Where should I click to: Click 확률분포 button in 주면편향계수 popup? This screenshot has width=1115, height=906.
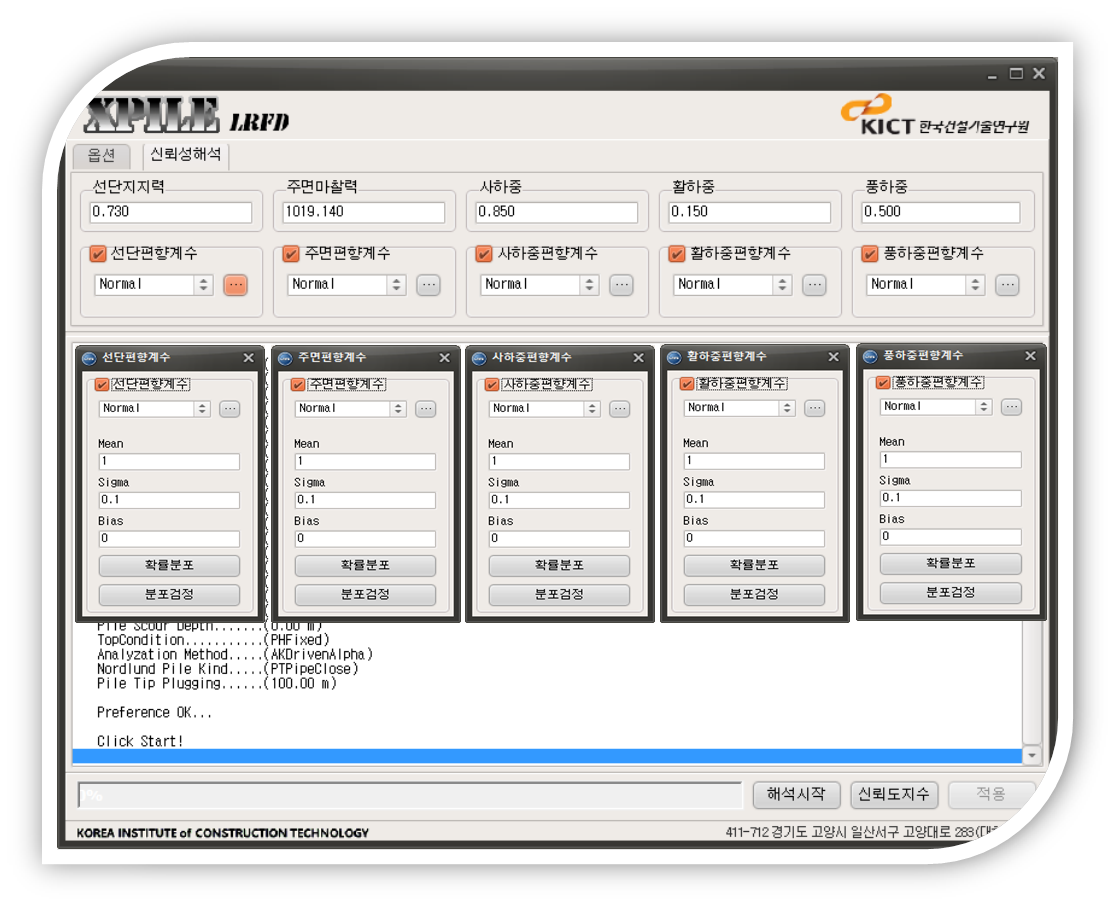[x=365, y=565]
